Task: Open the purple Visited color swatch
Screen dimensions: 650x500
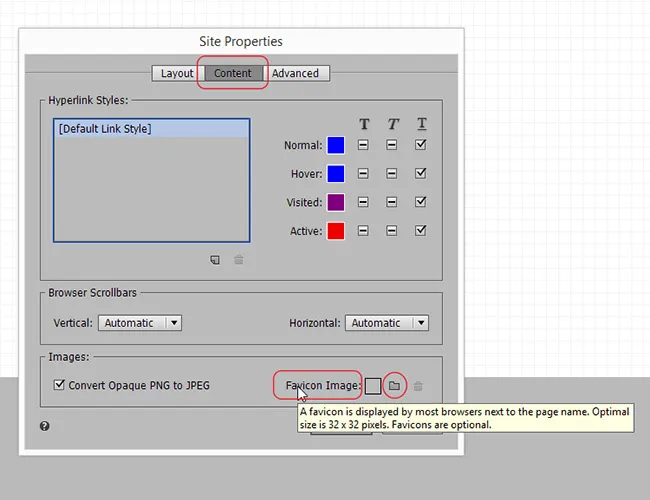Action: pyautogui.click(x=336, y=203)
